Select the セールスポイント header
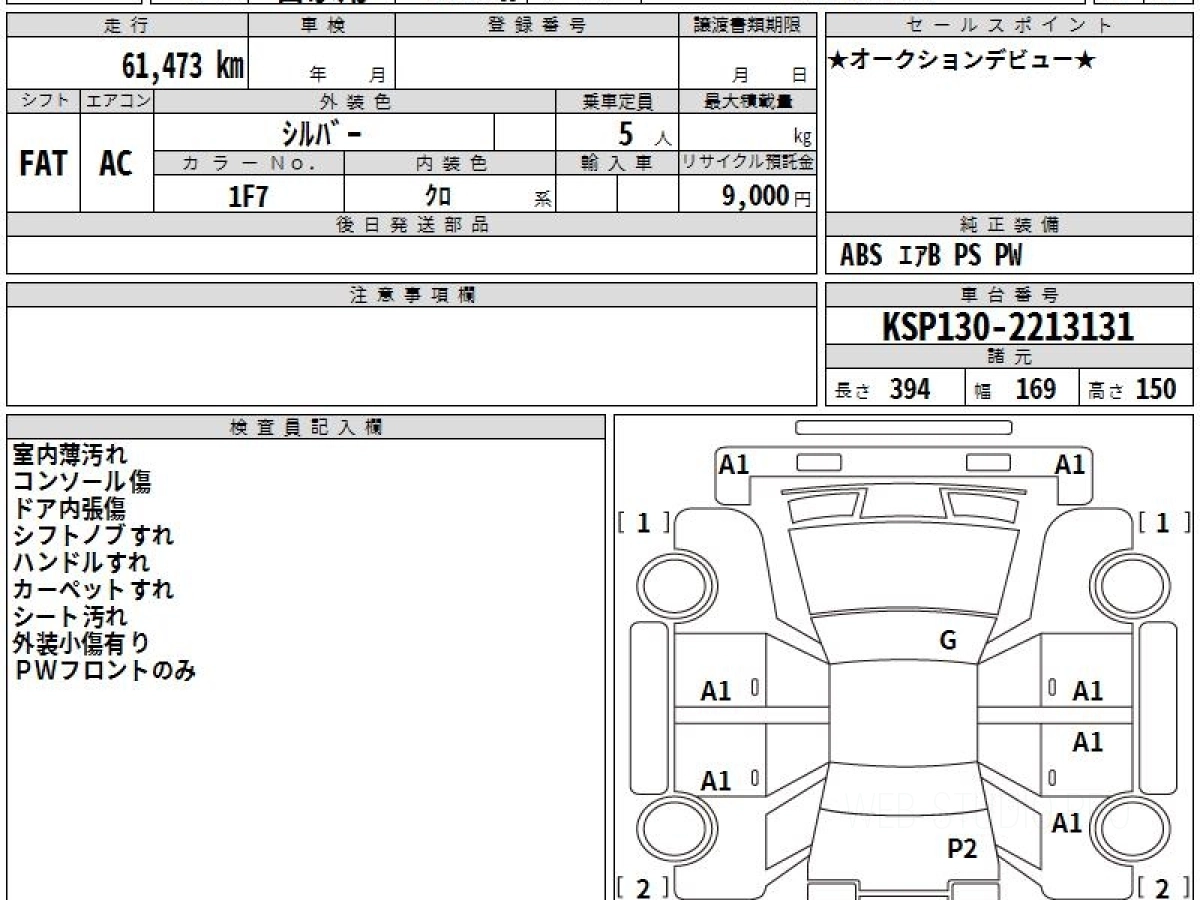Screen dimensions: 1200x900 coord(1009,26)
